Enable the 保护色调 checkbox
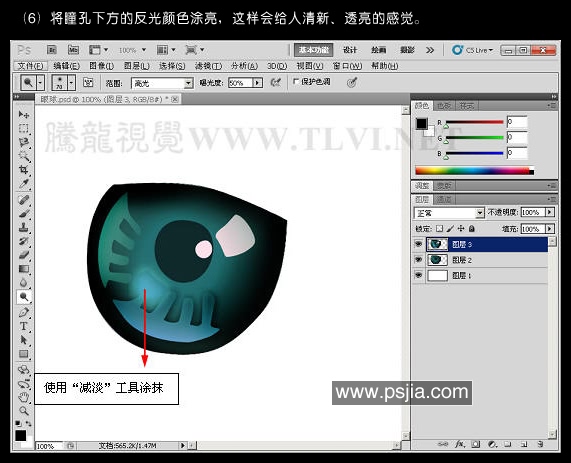Image resolution: width=571 pixels, height=463 pixels. [296, 82]
